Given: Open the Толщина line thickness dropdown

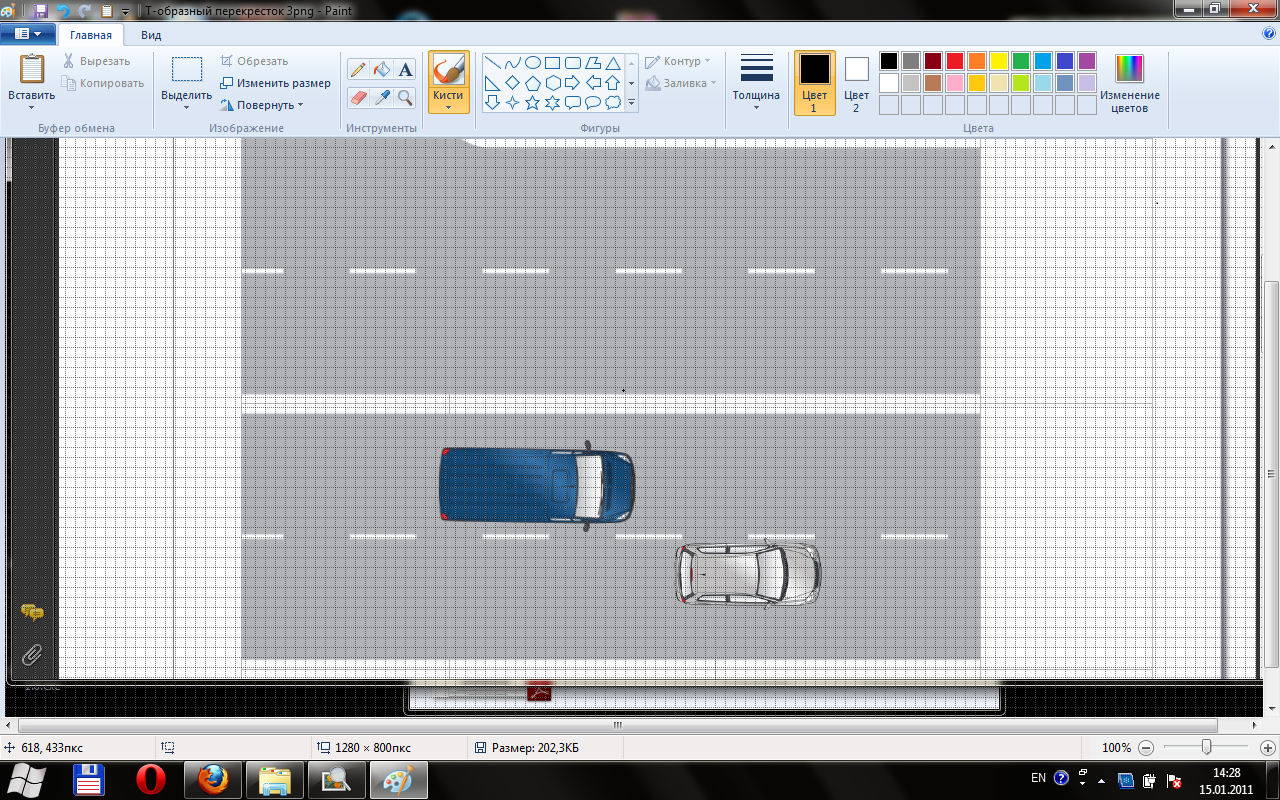Looking at the screenshot, I should point(756,82).
